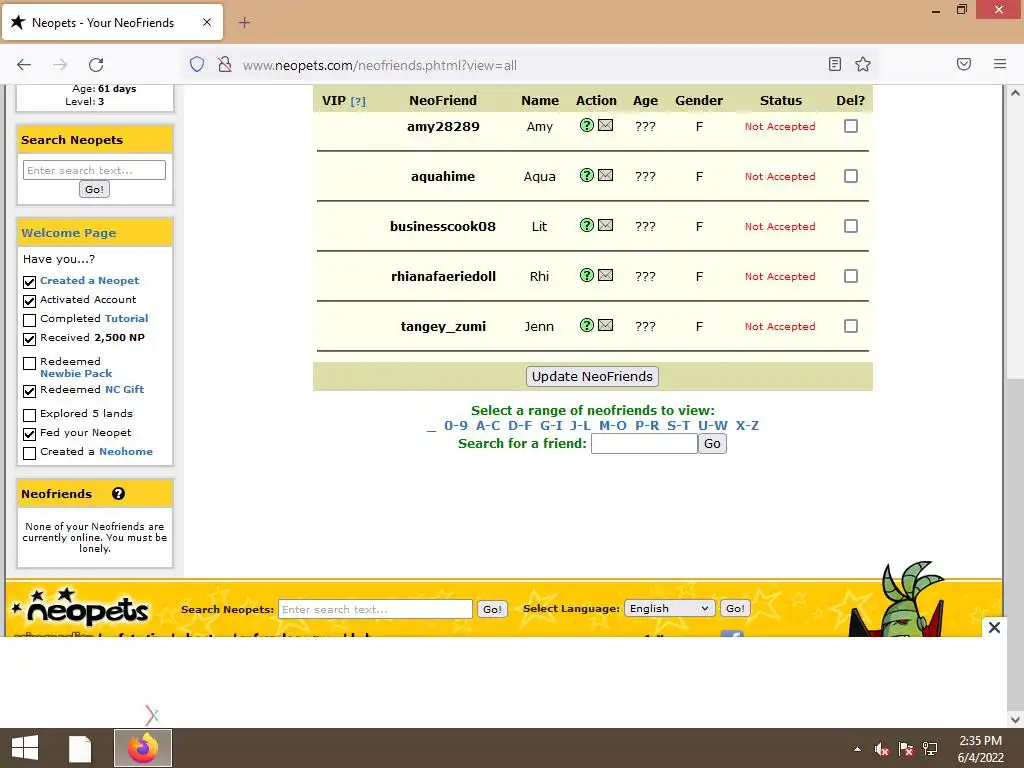View neofriends range 0-9
1024x768 pixels.
point(456,426)
